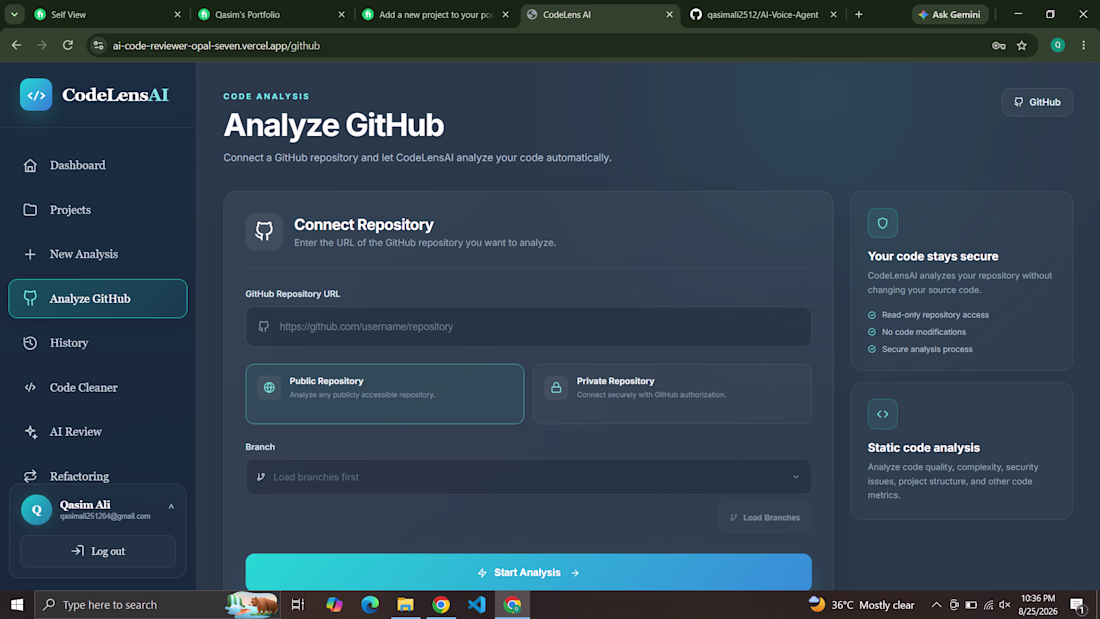
Task: Click the 'Read-only repository access' text
Action: (x=935, y=315)
